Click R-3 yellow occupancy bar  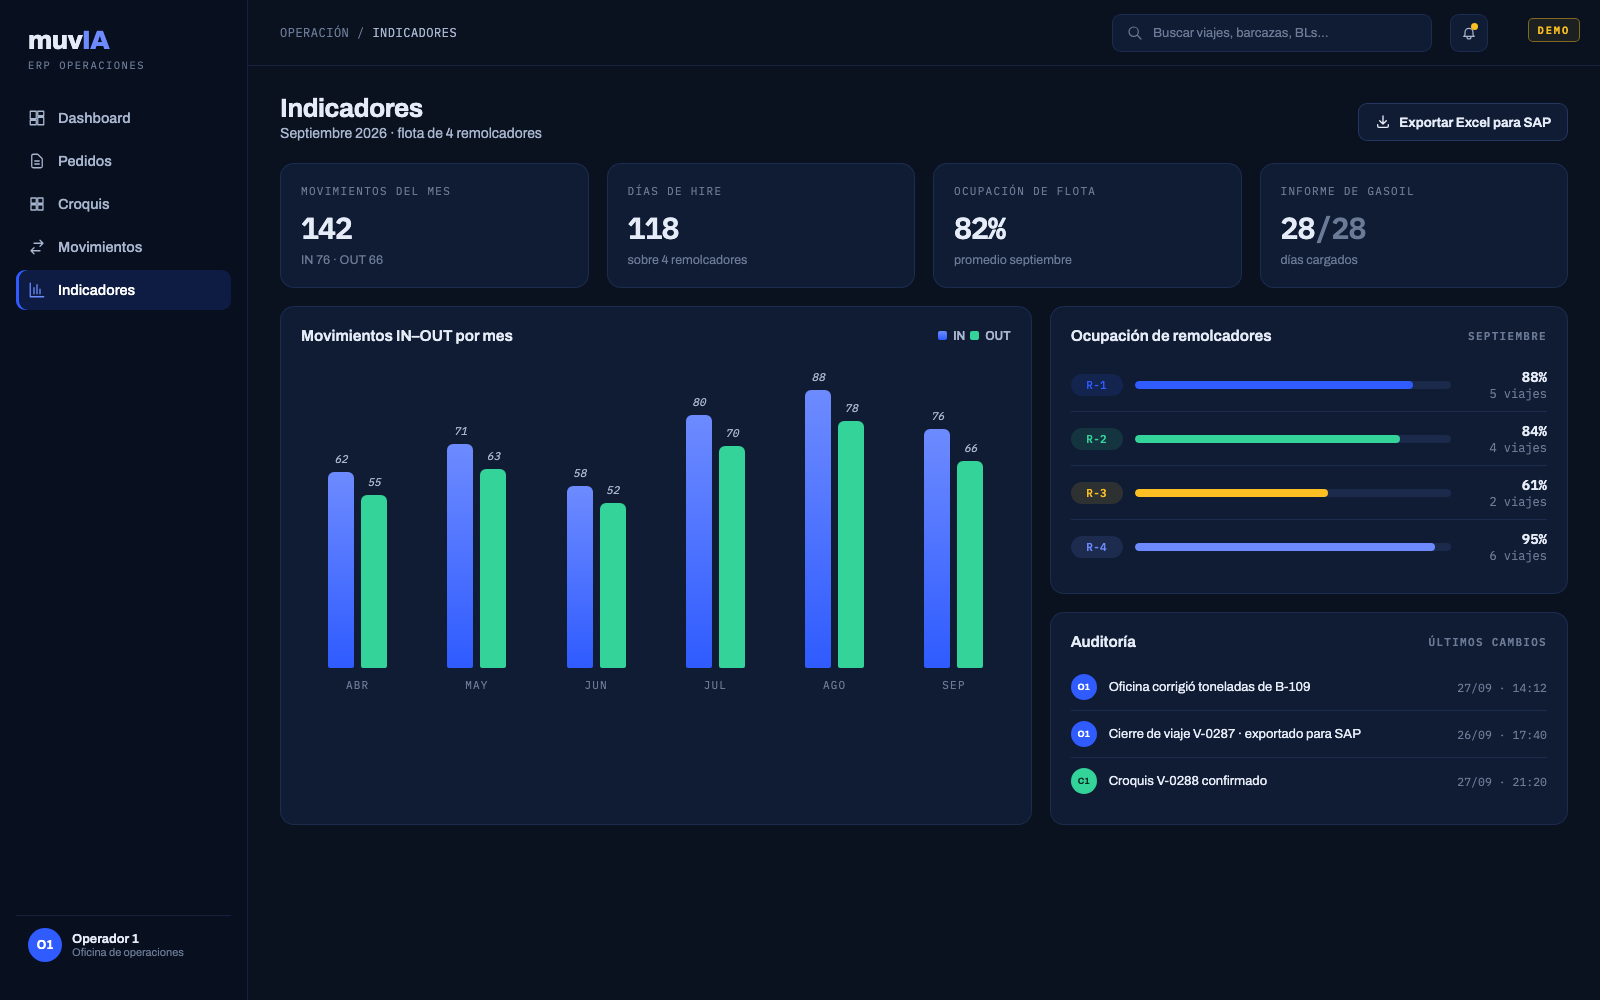pos(1292,493)
